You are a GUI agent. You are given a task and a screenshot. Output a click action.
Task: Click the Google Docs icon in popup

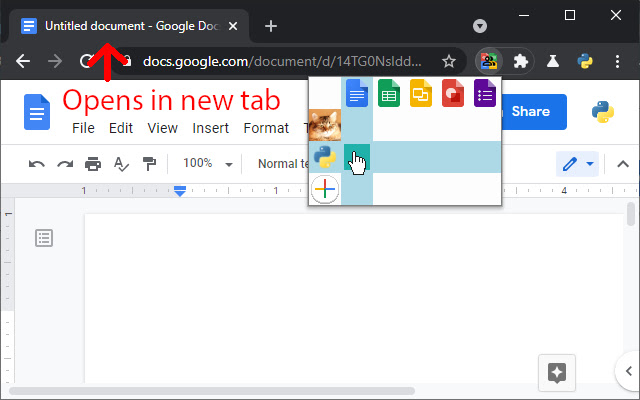[357, 94]
